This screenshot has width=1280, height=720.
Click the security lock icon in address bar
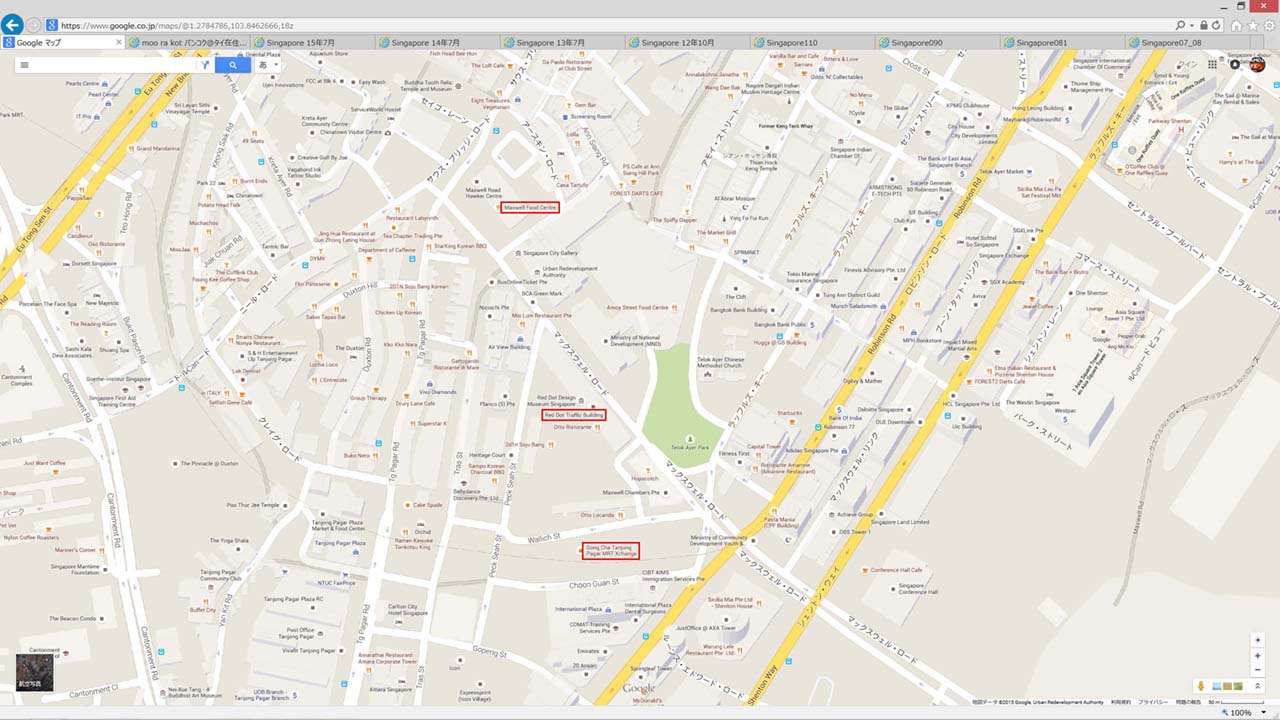point(1204,25)
